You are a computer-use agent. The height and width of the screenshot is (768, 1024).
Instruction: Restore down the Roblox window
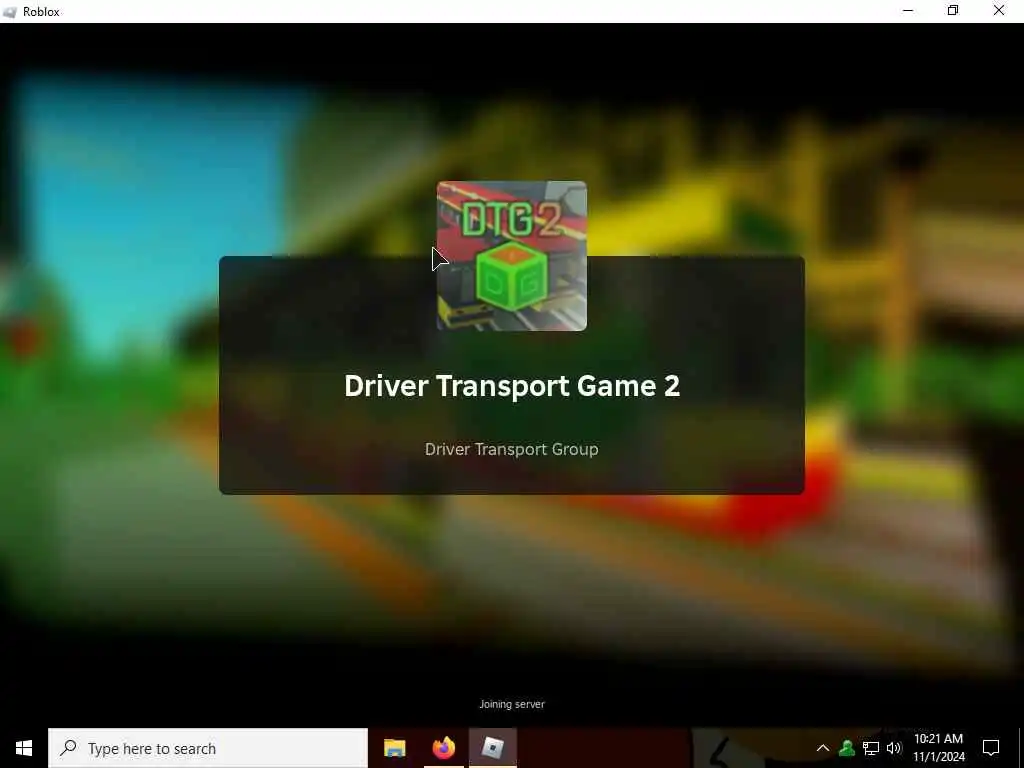[x=953, y=11]
